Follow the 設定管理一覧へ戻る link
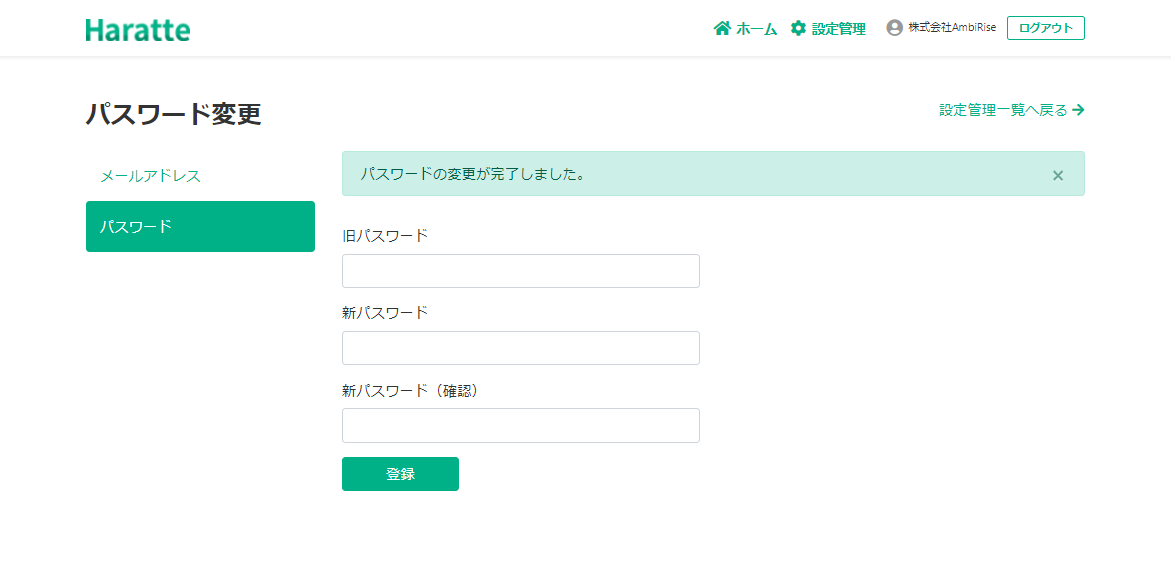The image size is (1171, 567). click(1003, 110)
